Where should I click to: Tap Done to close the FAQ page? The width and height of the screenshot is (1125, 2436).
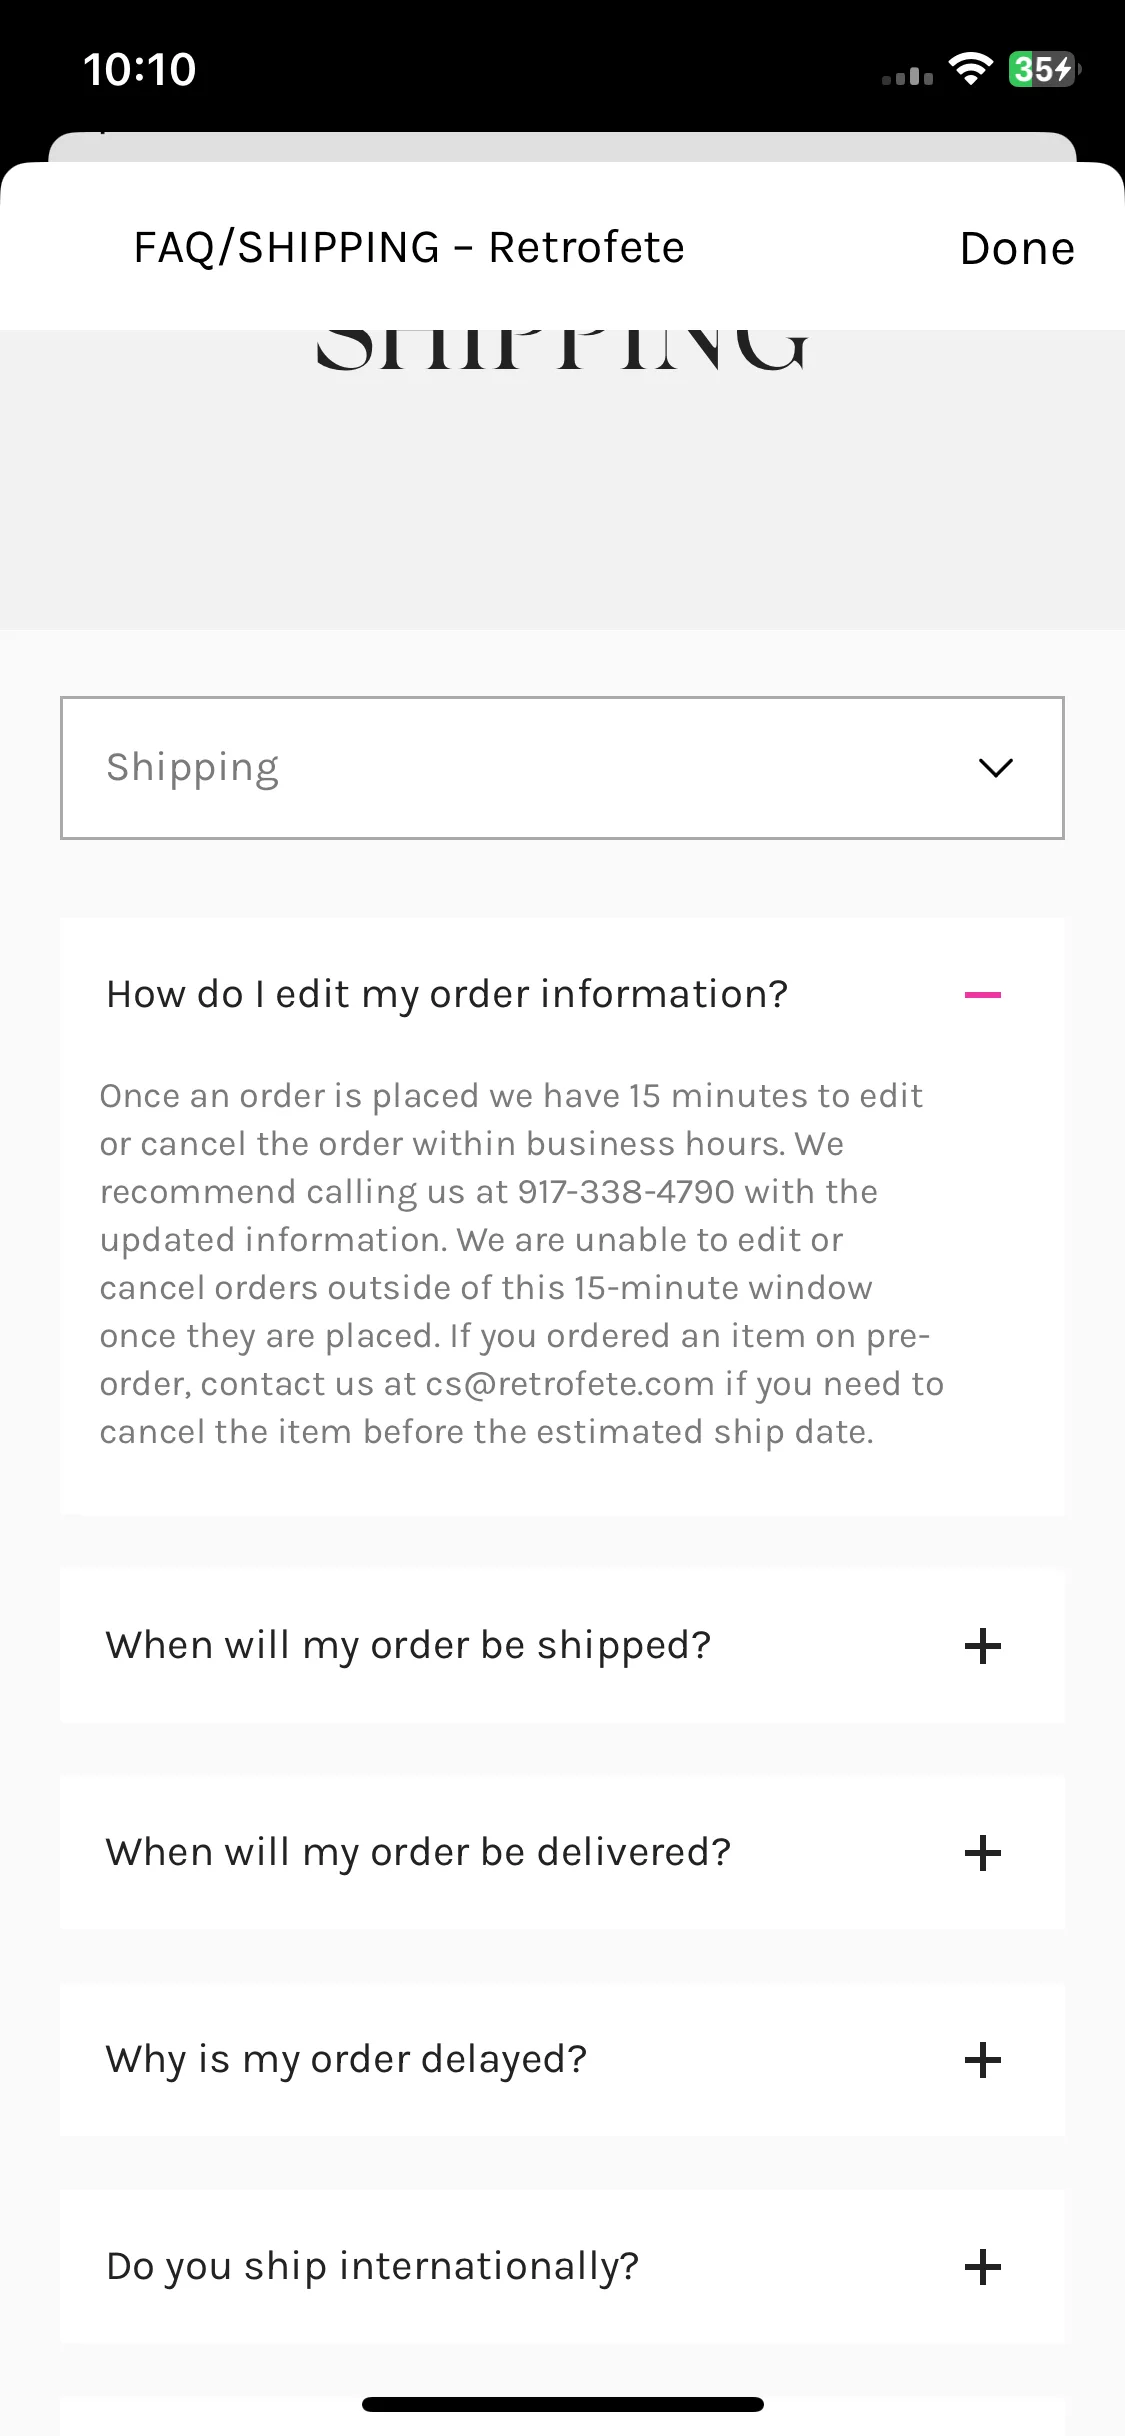[x=1017, y=248]
